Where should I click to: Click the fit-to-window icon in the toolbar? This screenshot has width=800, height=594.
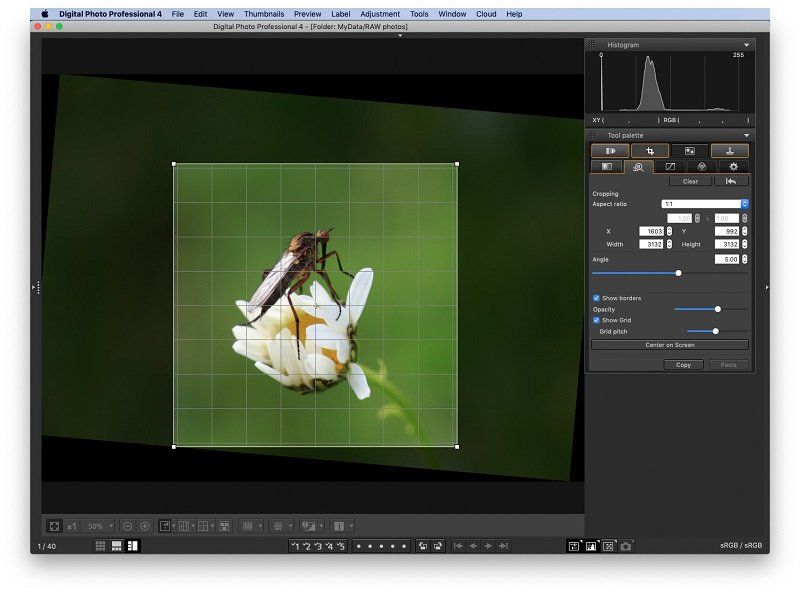pyautogui.click(x=53, y=525)
